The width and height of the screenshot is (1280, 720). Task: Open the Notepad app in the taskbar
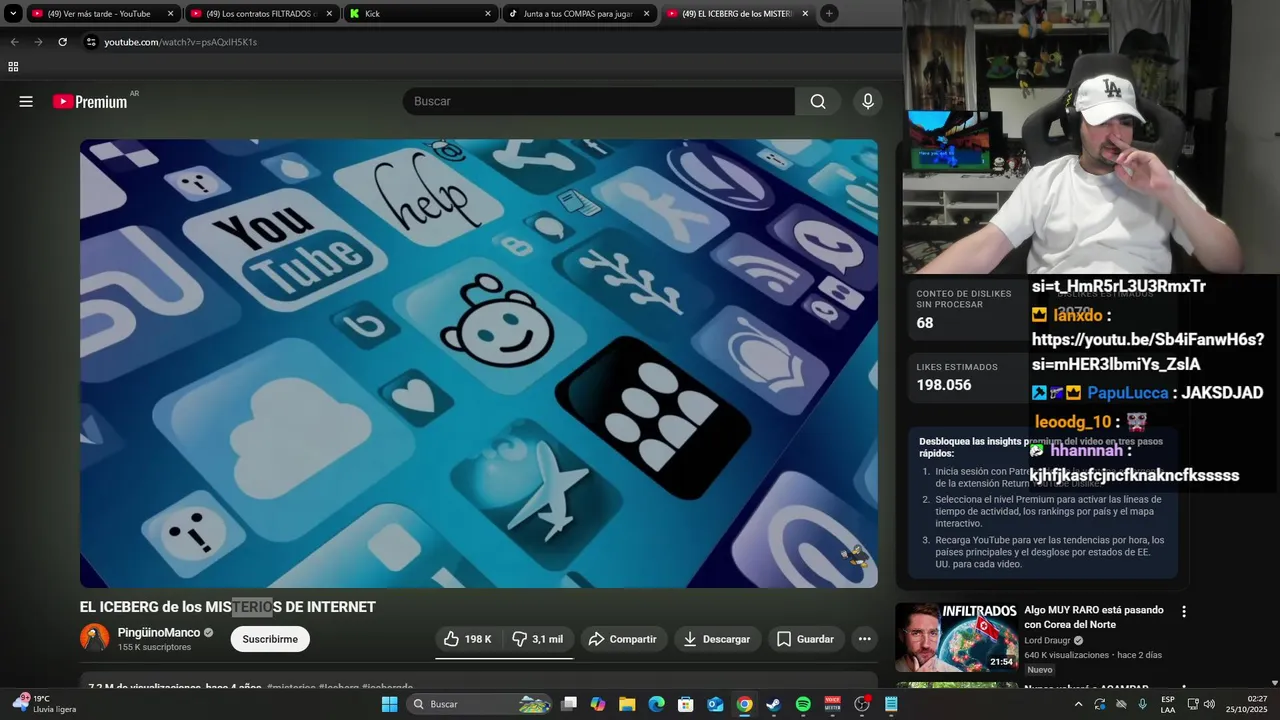click(891, 704)
